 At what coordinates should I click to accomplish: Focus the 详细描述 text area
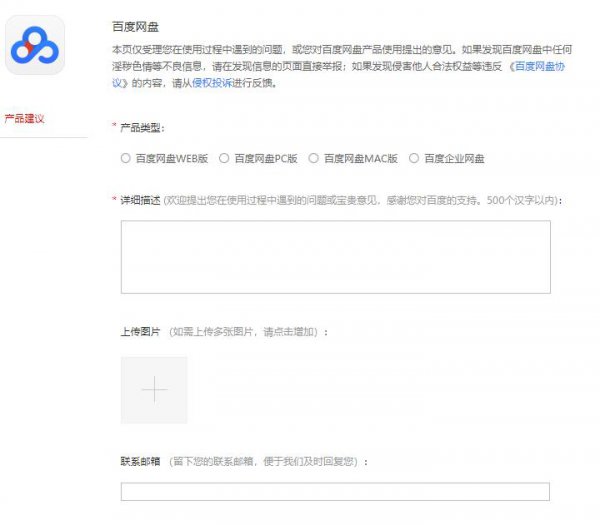[336, 257]
